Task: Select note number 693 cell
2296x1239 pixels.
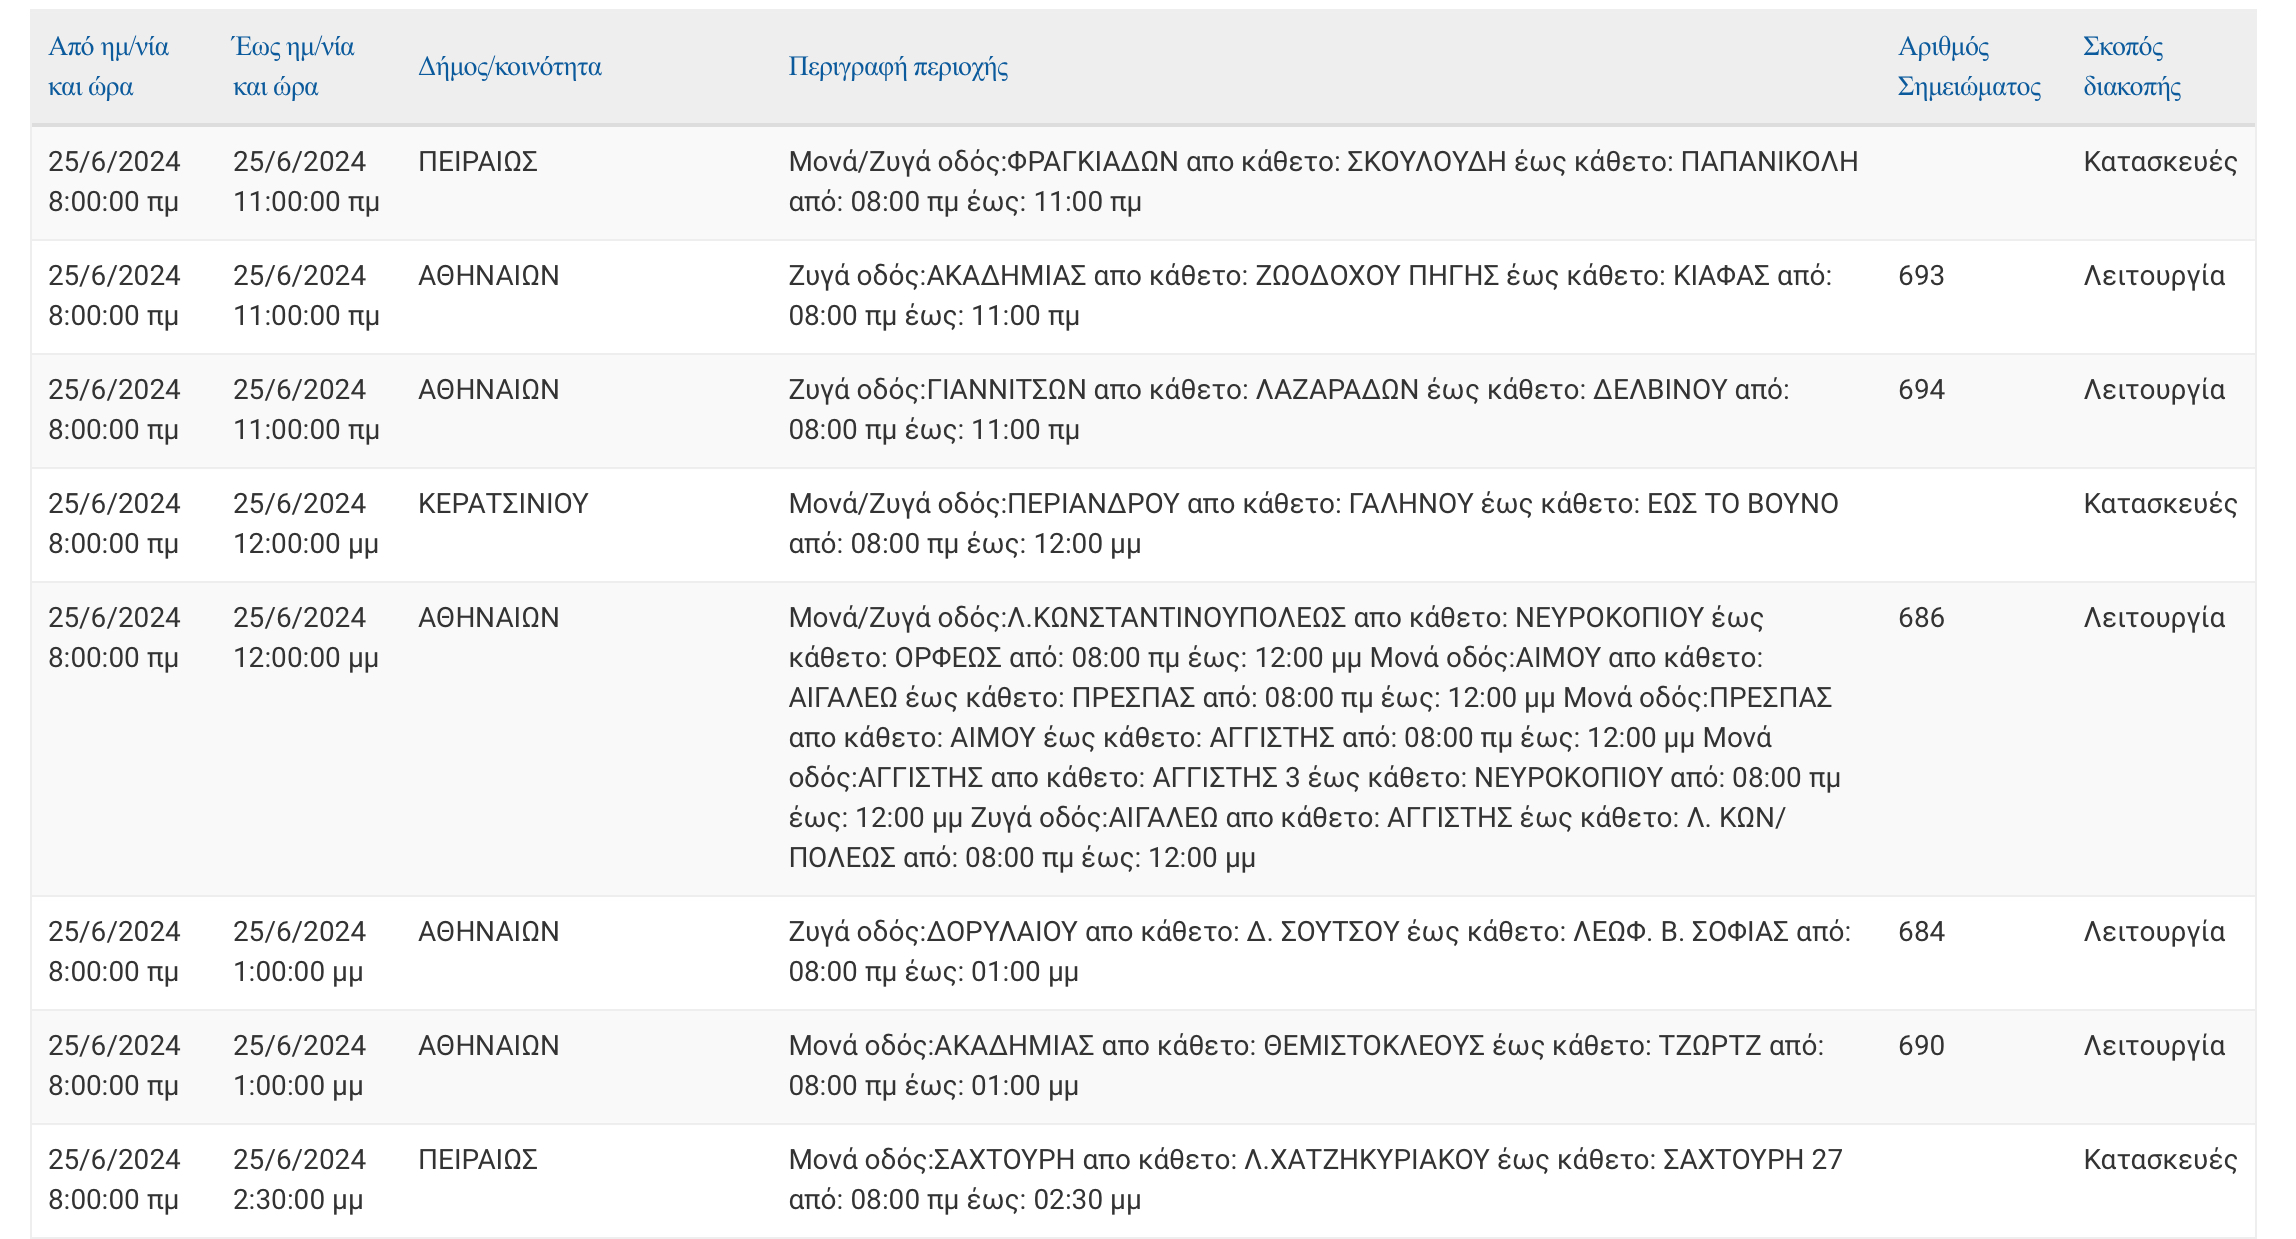Action: tap(1921, 276)
